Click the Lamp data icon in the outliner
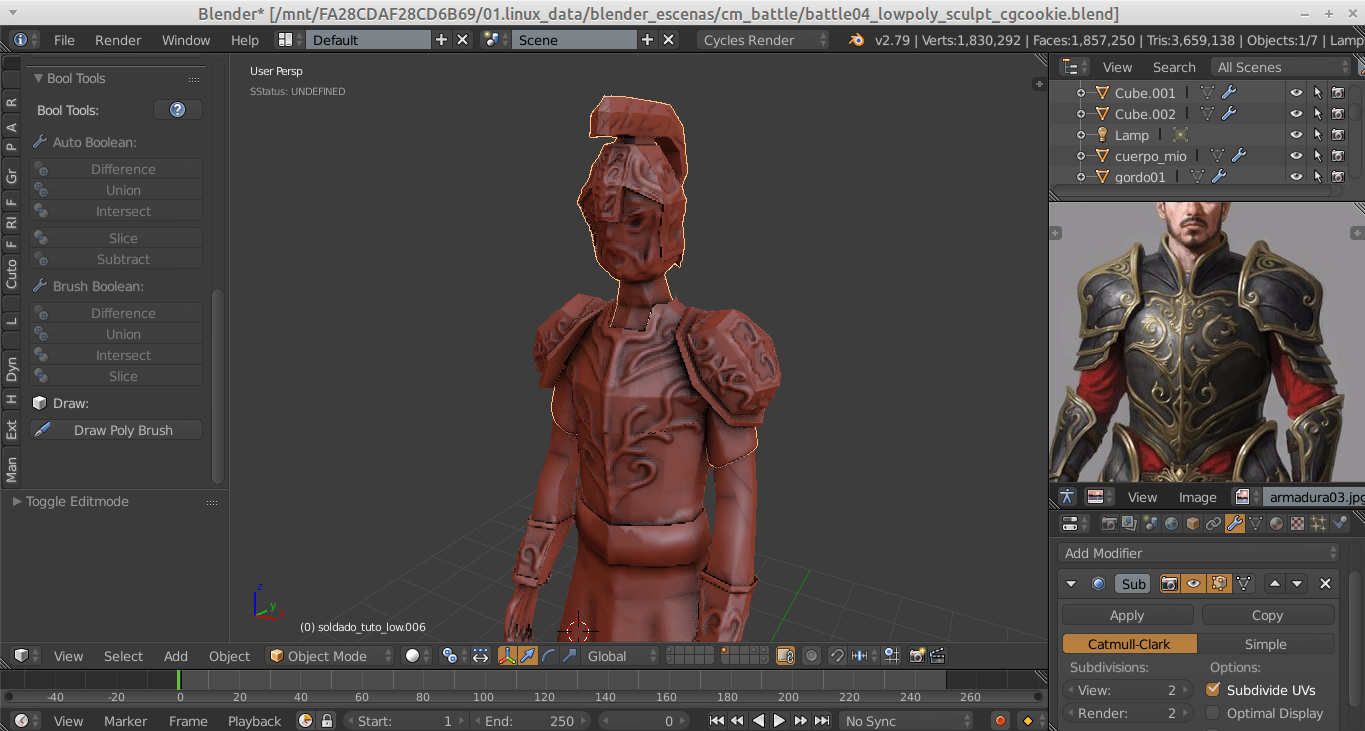 [1180, 135]
